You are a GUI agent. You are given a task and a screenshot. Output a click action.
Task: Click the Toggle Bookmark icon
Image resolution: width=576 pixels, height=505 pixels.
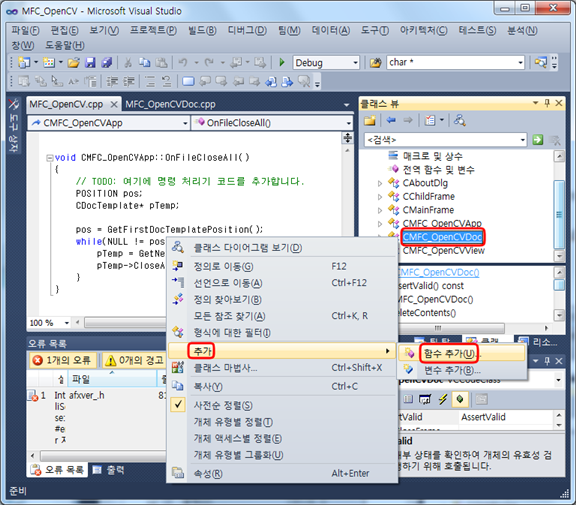tap(188, 81)
